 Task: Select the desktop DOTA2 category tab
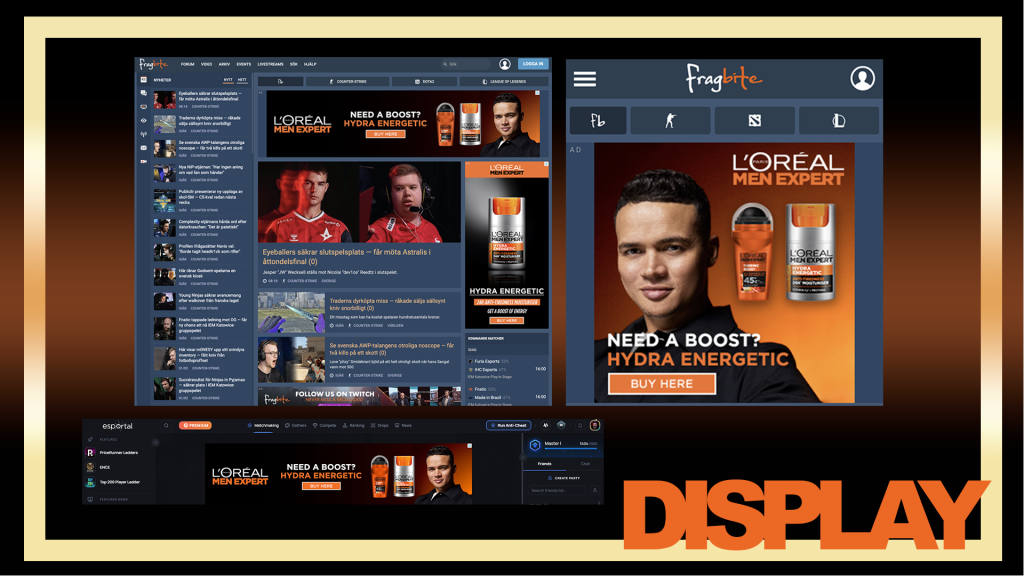pos(424,82)
